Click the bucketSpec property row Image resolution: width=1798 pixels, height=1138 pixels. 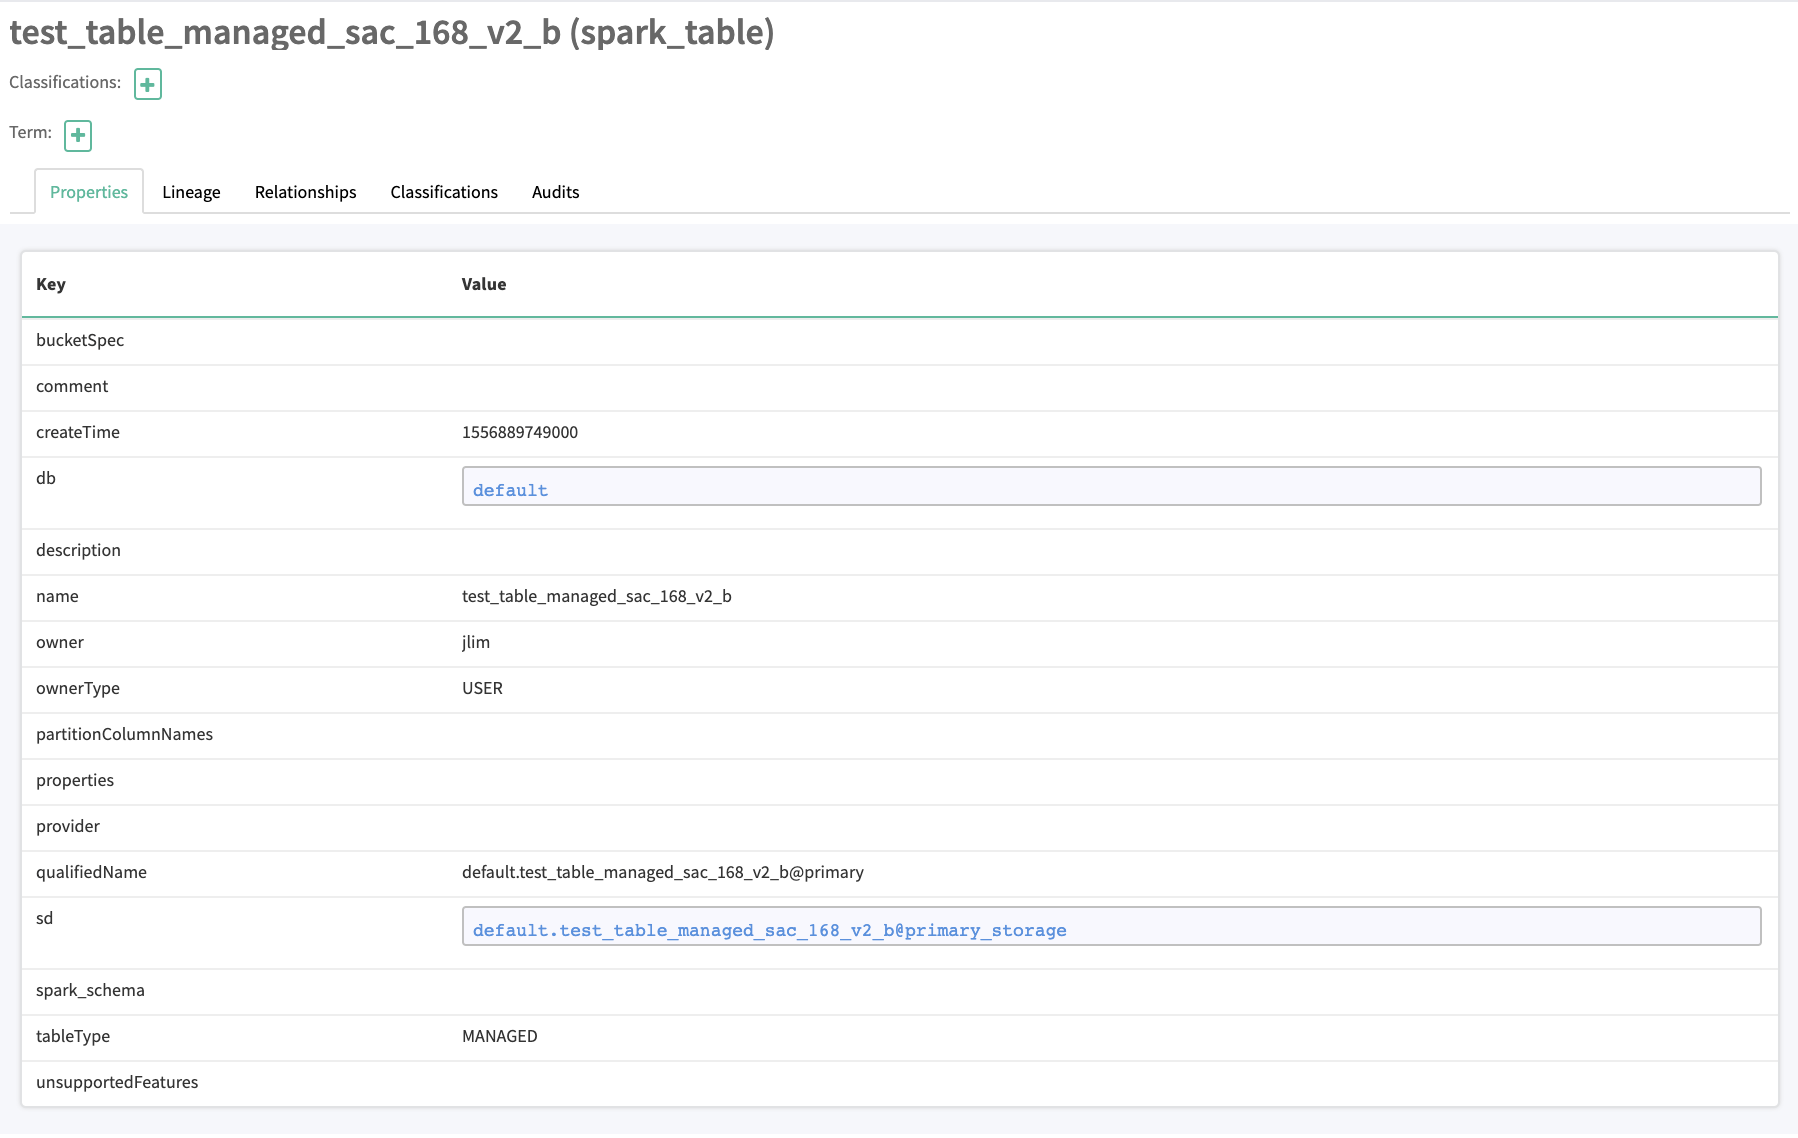[x=80, y=340]
